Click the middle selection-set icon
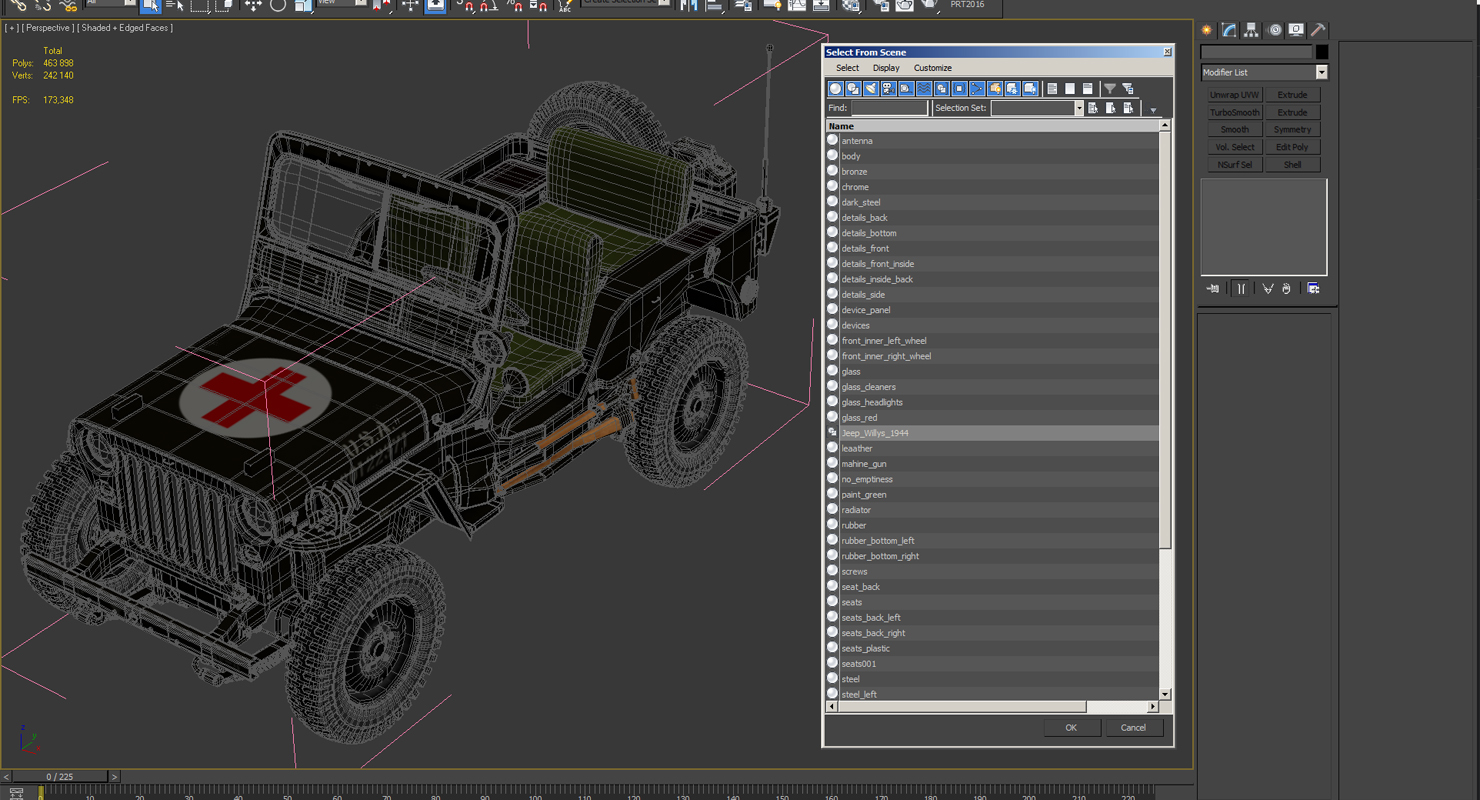 [x=1111, y=108]
